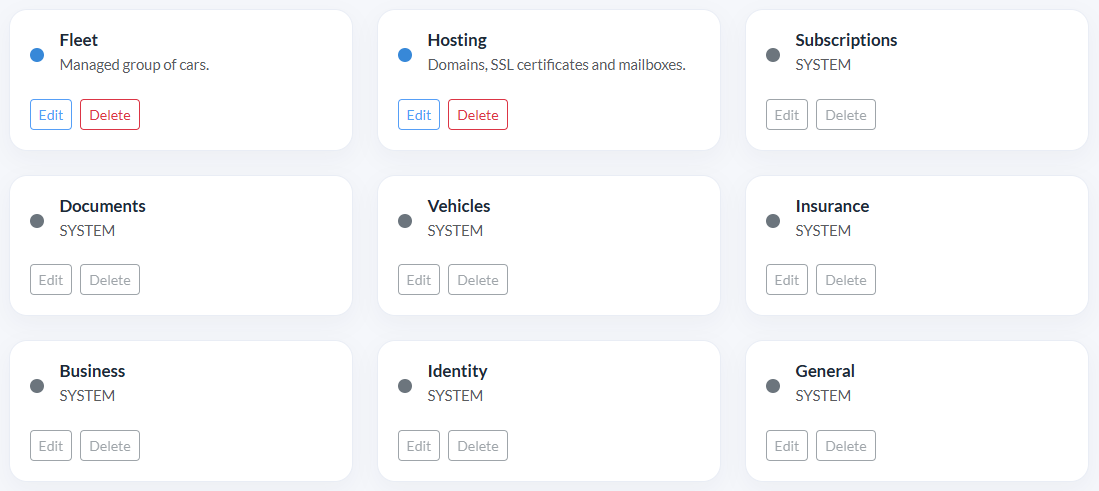Click SYSTEM label under Business
Viewport: 1099px width, 491px height.
pyautogui.click(x=87, y=396)
